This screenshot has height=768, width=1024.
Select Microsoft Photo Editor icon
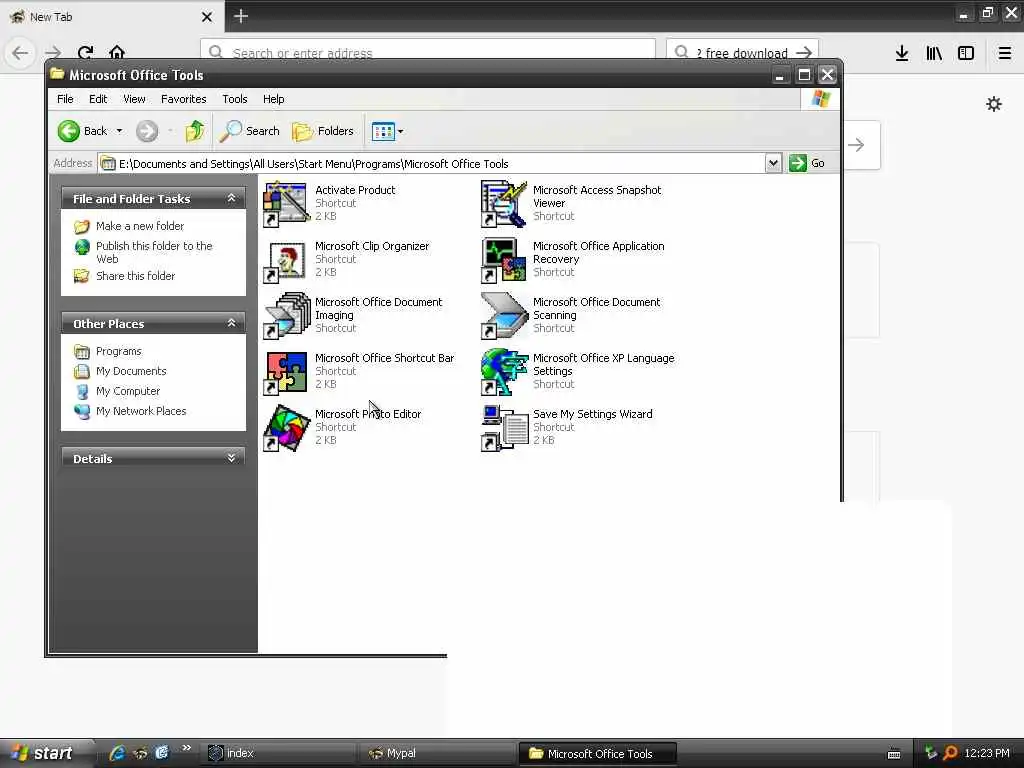pos(285,428)
